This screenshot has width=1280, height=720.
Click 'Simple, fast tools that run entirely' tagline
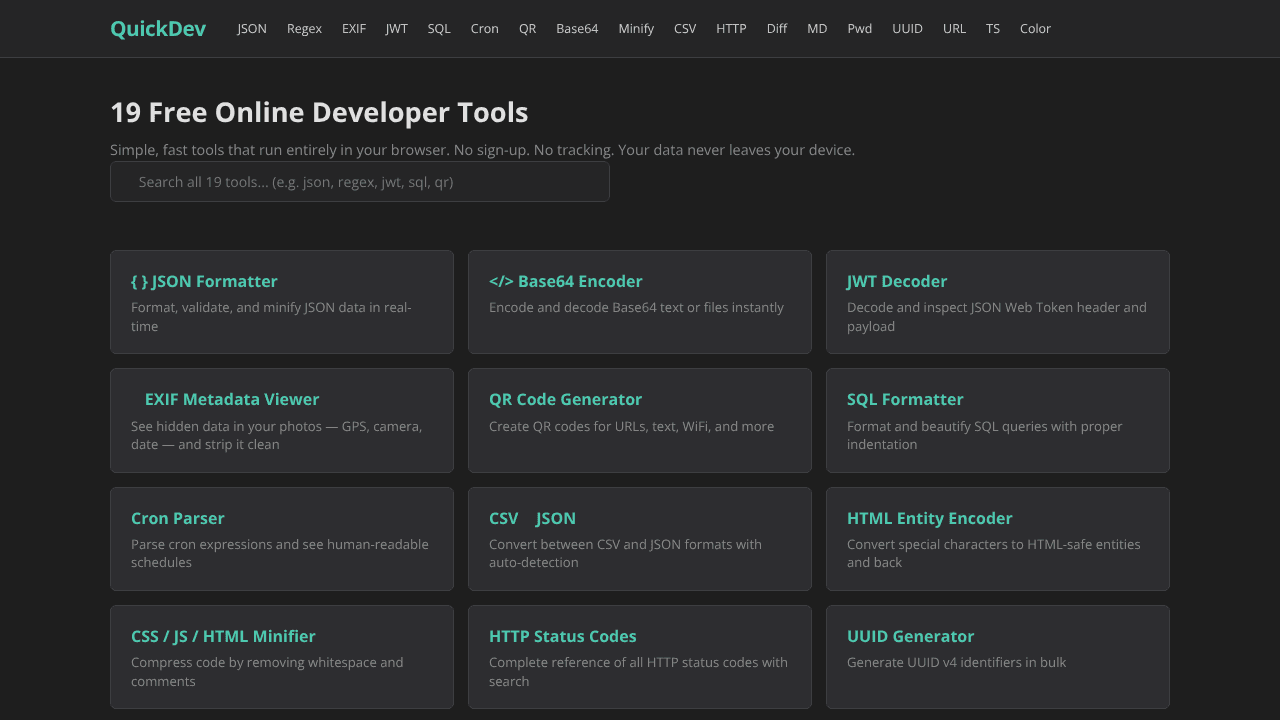click(482, 150)
